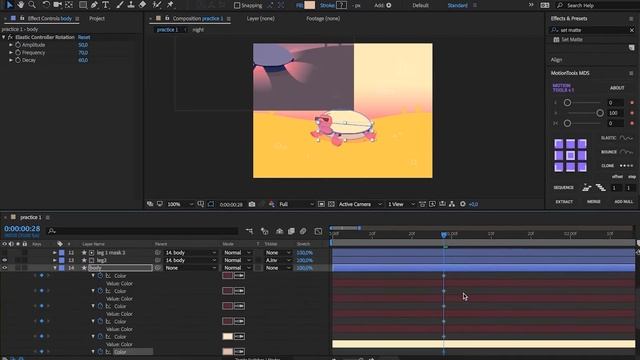This screenshot has width=640, height=360.
Task: Click the ABOUT button in MotionTools
Action: tap(617, 88)
